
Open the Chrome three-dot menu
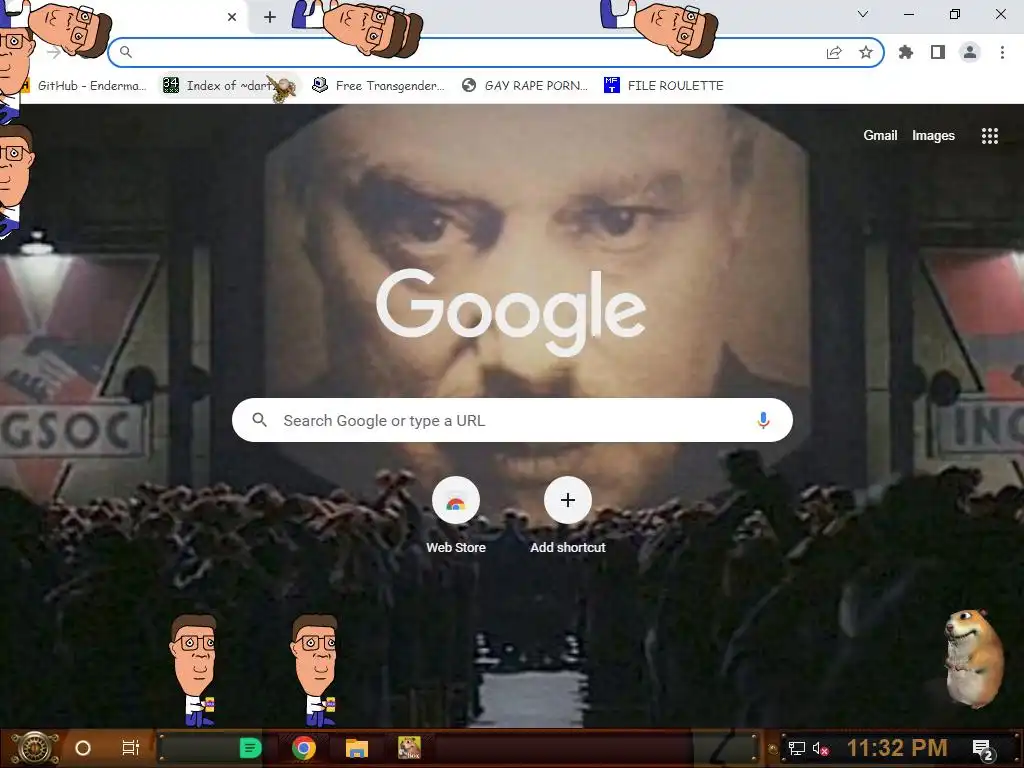click(x=1002, y=52)
